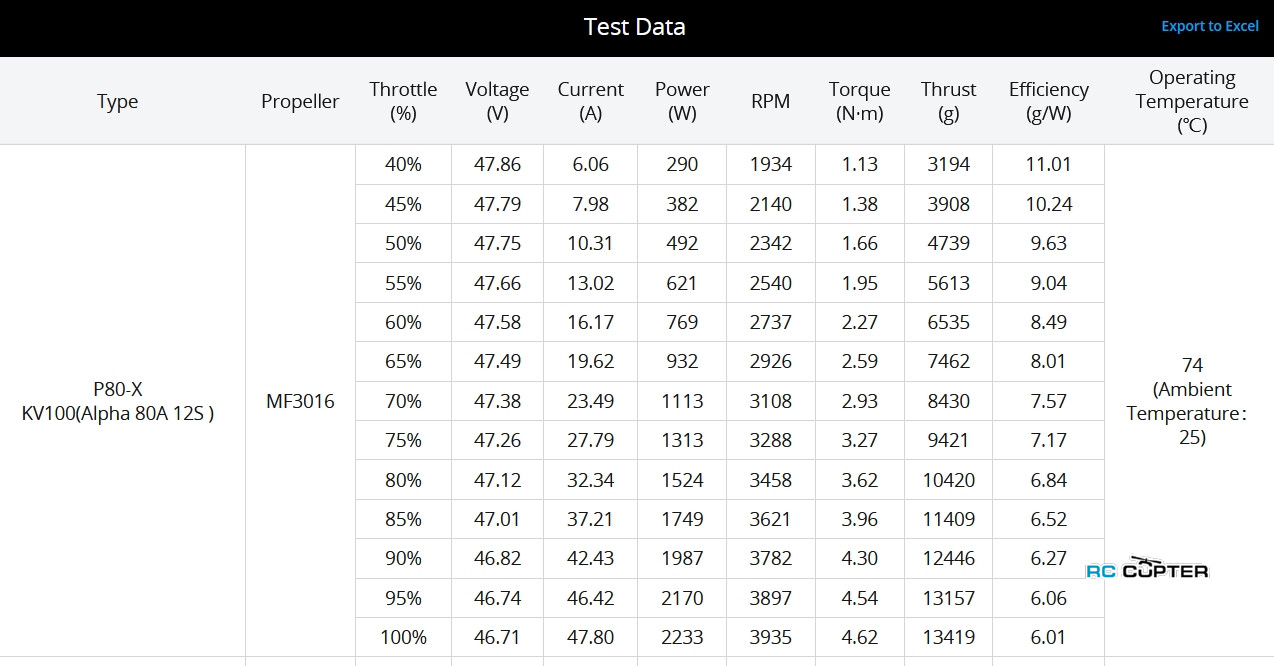
Task: Click the 2233 power value
Action: coord(681,637)
